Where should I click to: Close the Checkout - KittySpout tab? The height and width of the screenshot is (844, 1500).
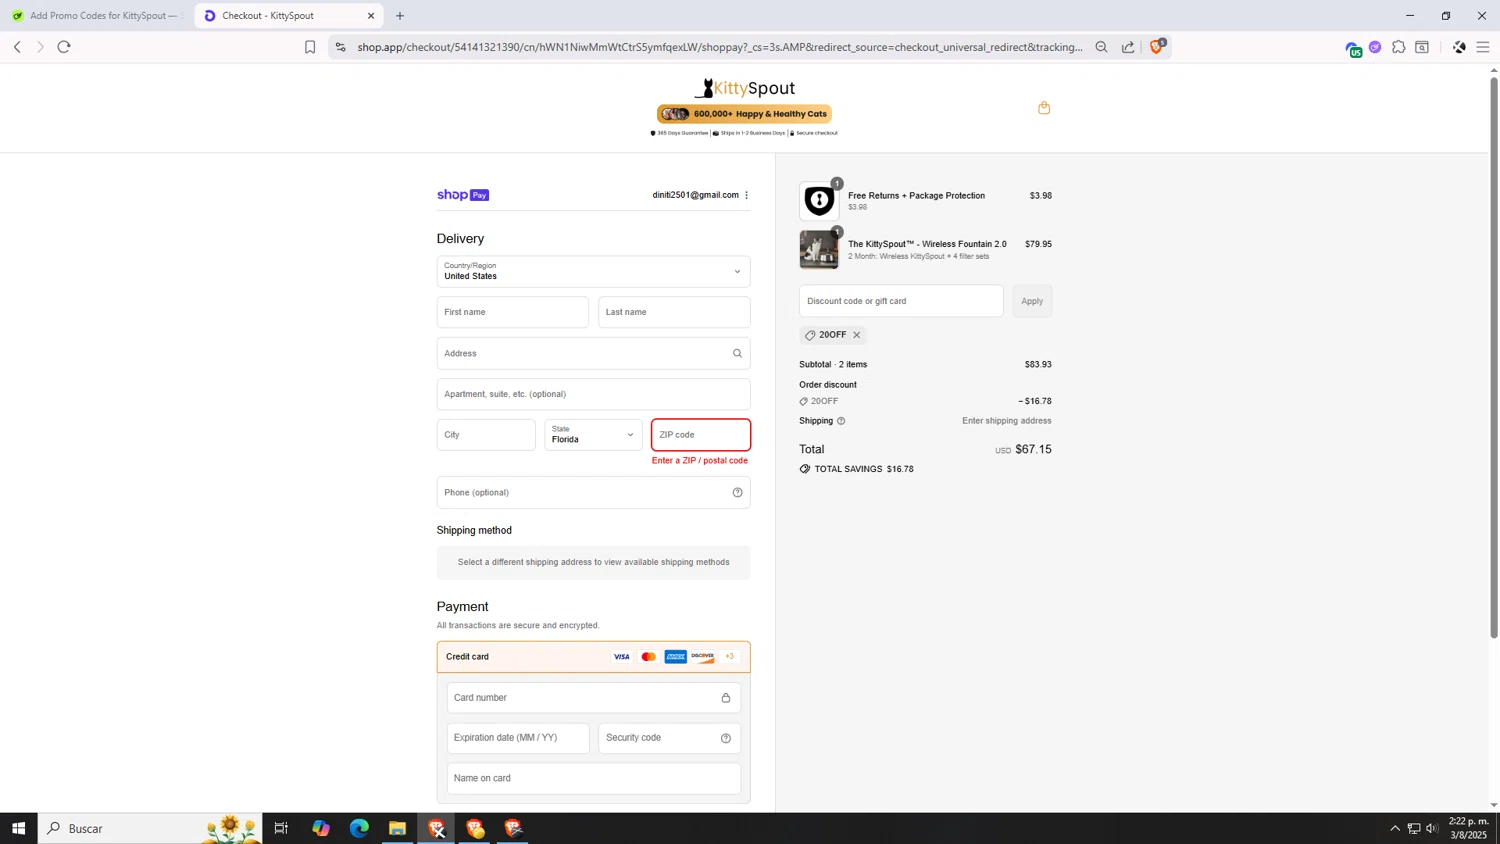pyautogui.click(x=370, y=16)
